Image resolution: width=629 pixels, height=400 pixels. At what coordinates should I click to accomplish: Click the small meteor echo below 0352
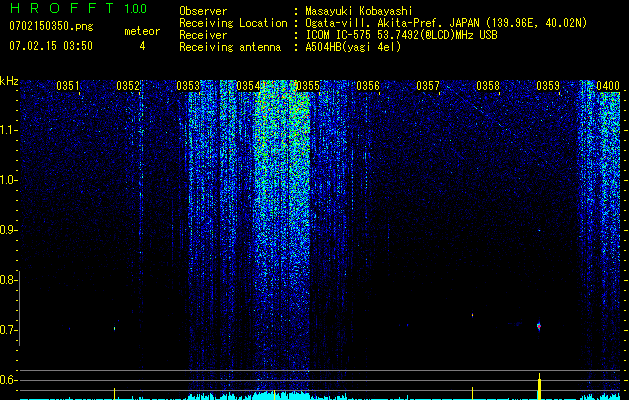[115, 329]
